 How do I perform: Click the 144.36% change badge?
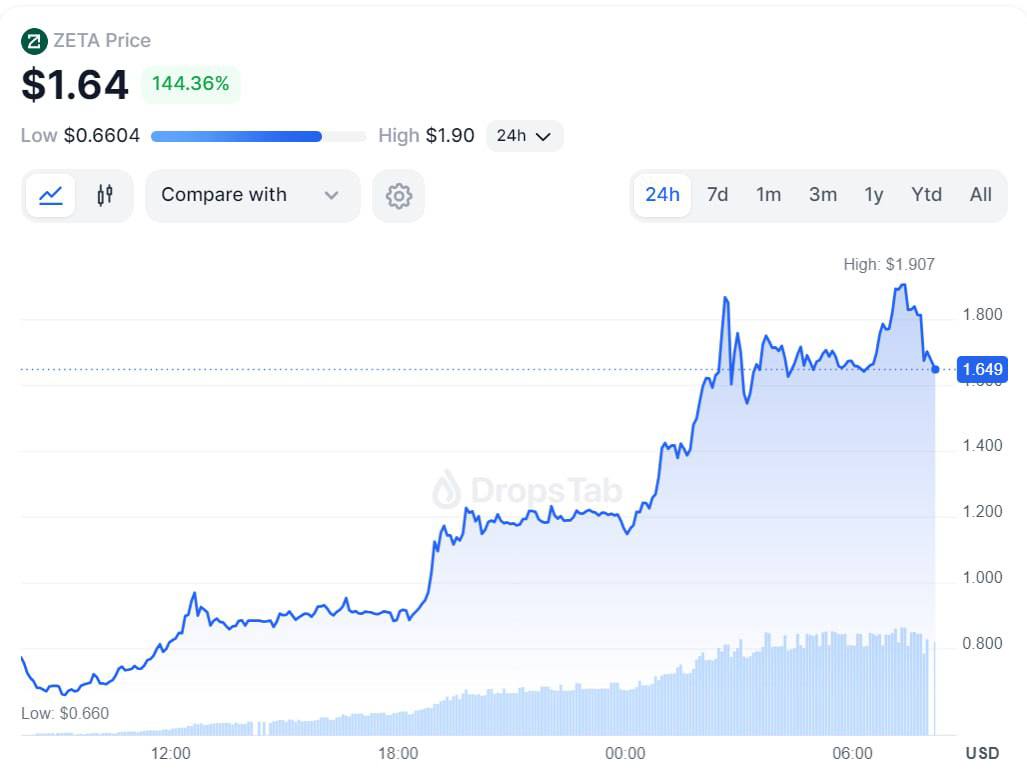(x=190, y=84)
